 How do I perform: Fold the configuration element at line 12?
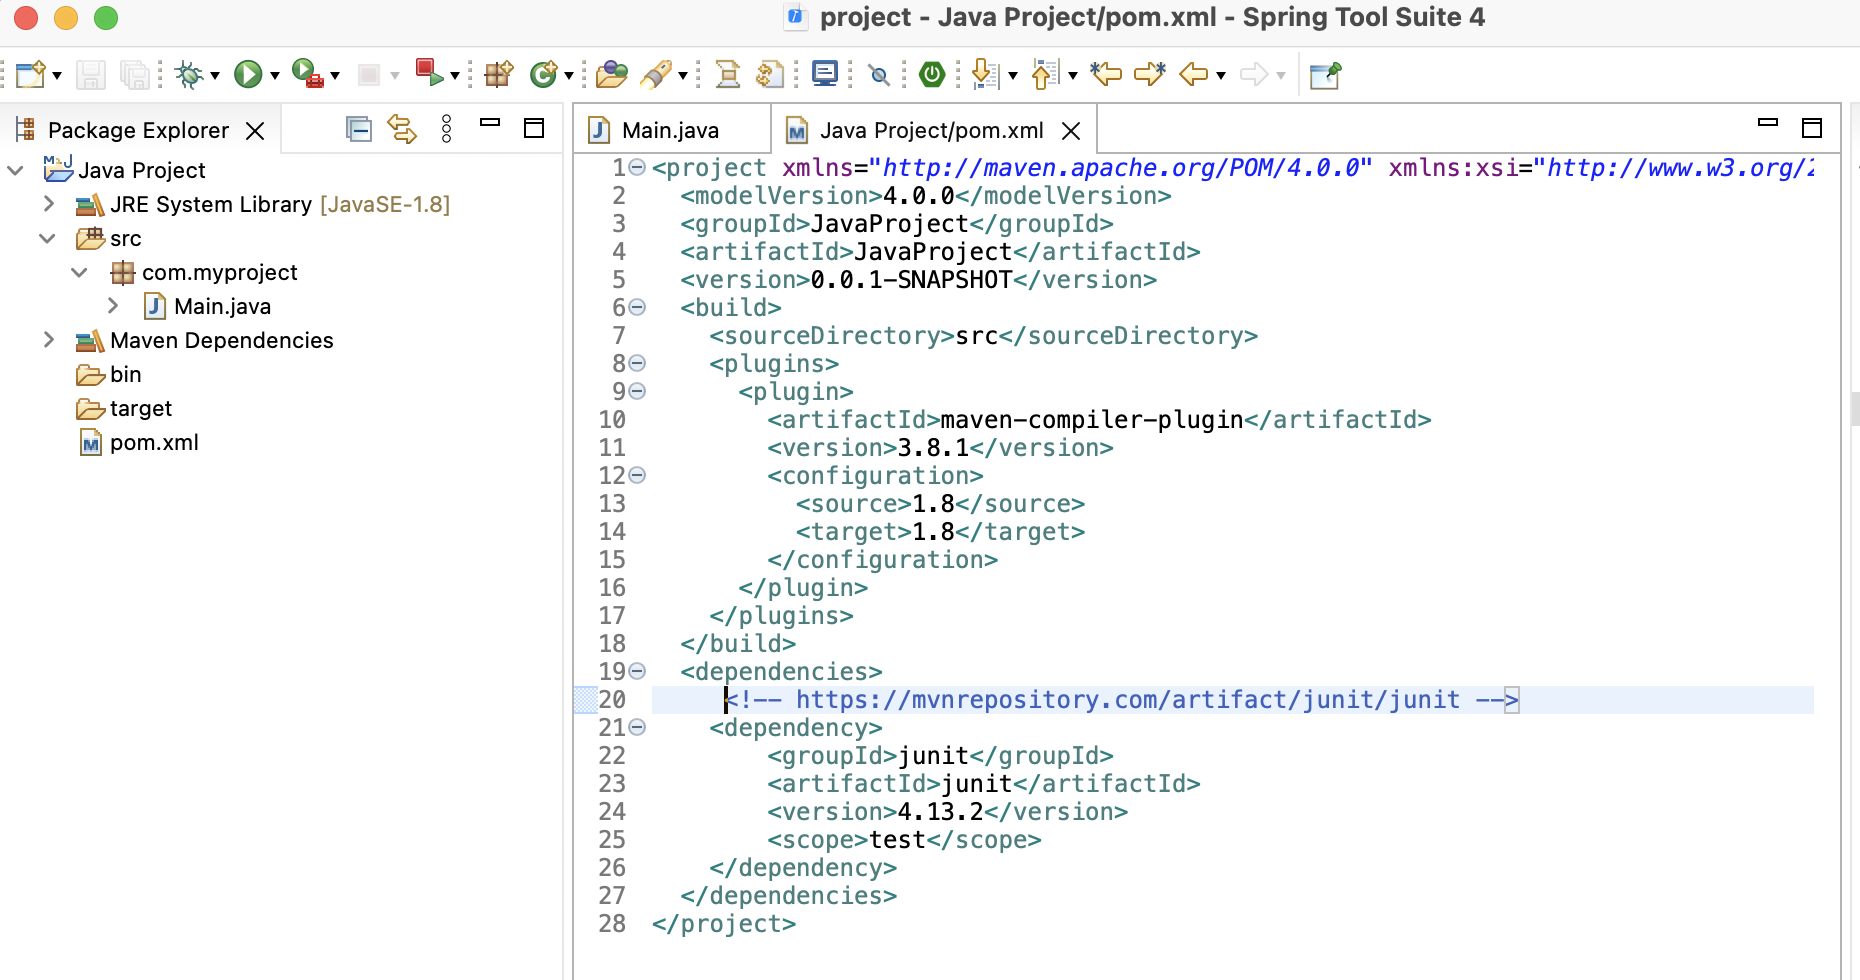[637, 475]
